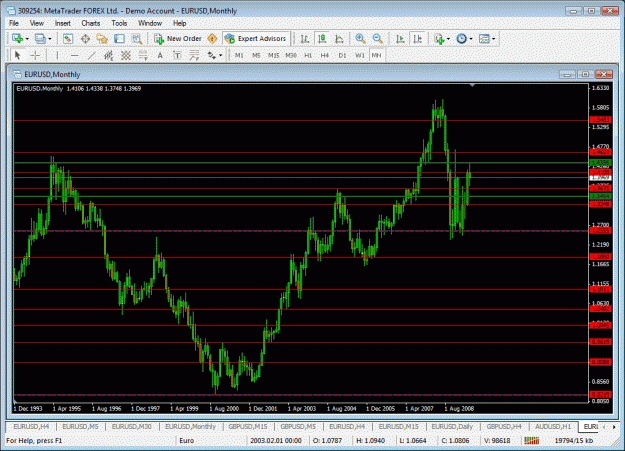Open the Navigator folder-star icon
The height and width of the screenshot is (451, 625).
(x=102, y=39)
